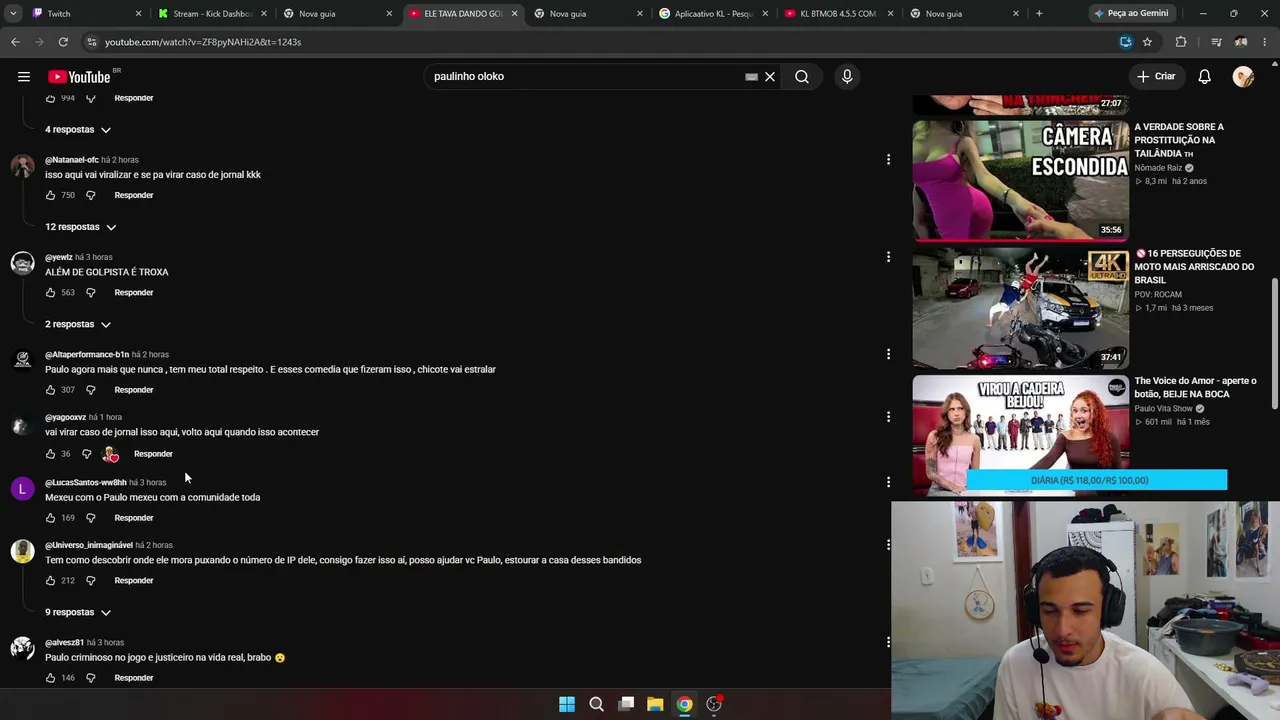Like the @Altaperformance-b1n comment with 307 likes

[50, 390]
